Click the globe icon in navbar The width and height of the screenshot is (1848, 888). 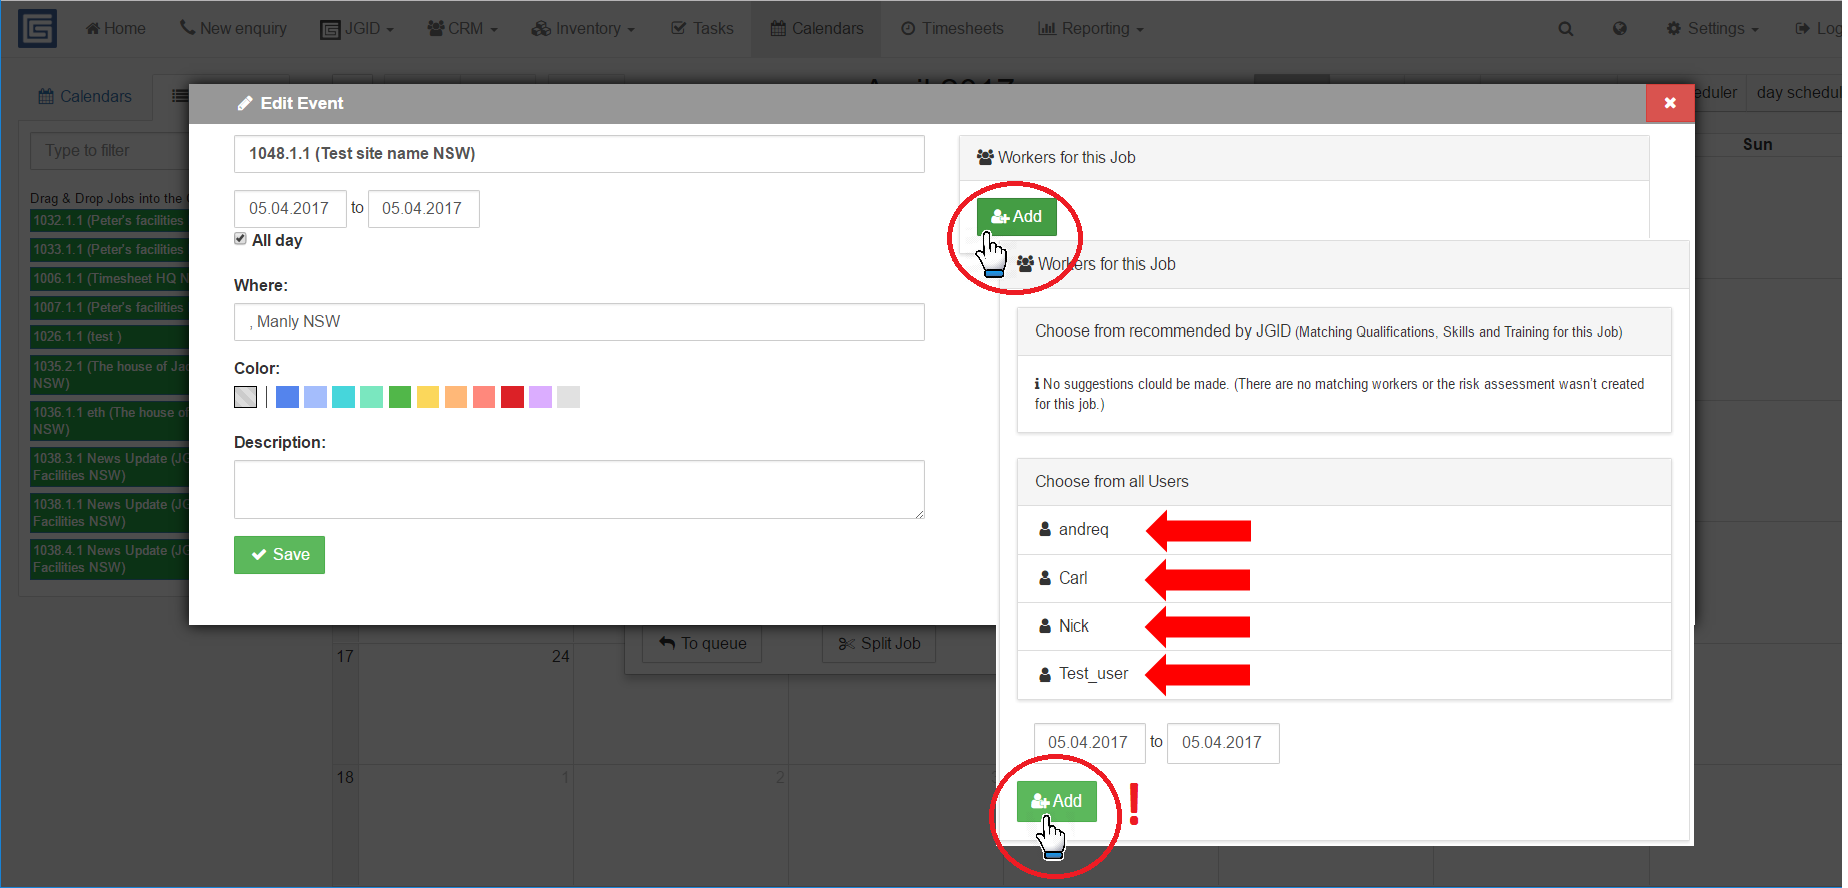pyautogui.click(x=1620, y=29)
